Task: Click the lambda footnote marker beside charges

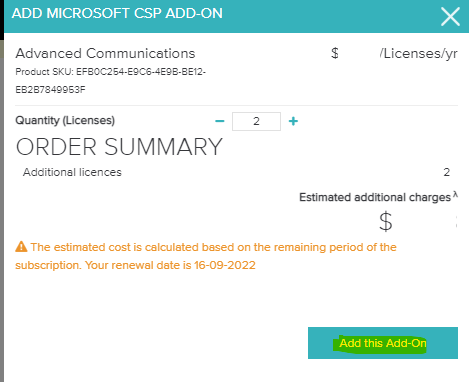Action: pos(455,195)
